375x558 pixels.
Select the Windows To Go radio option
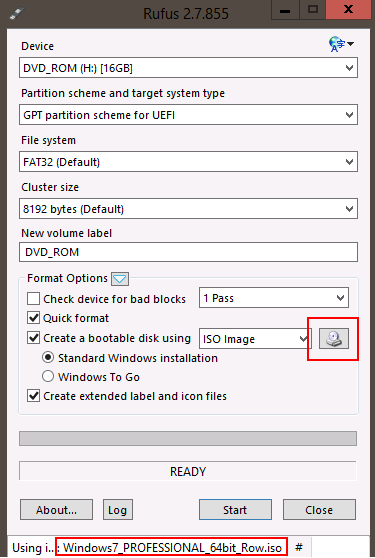pos(48,377)
